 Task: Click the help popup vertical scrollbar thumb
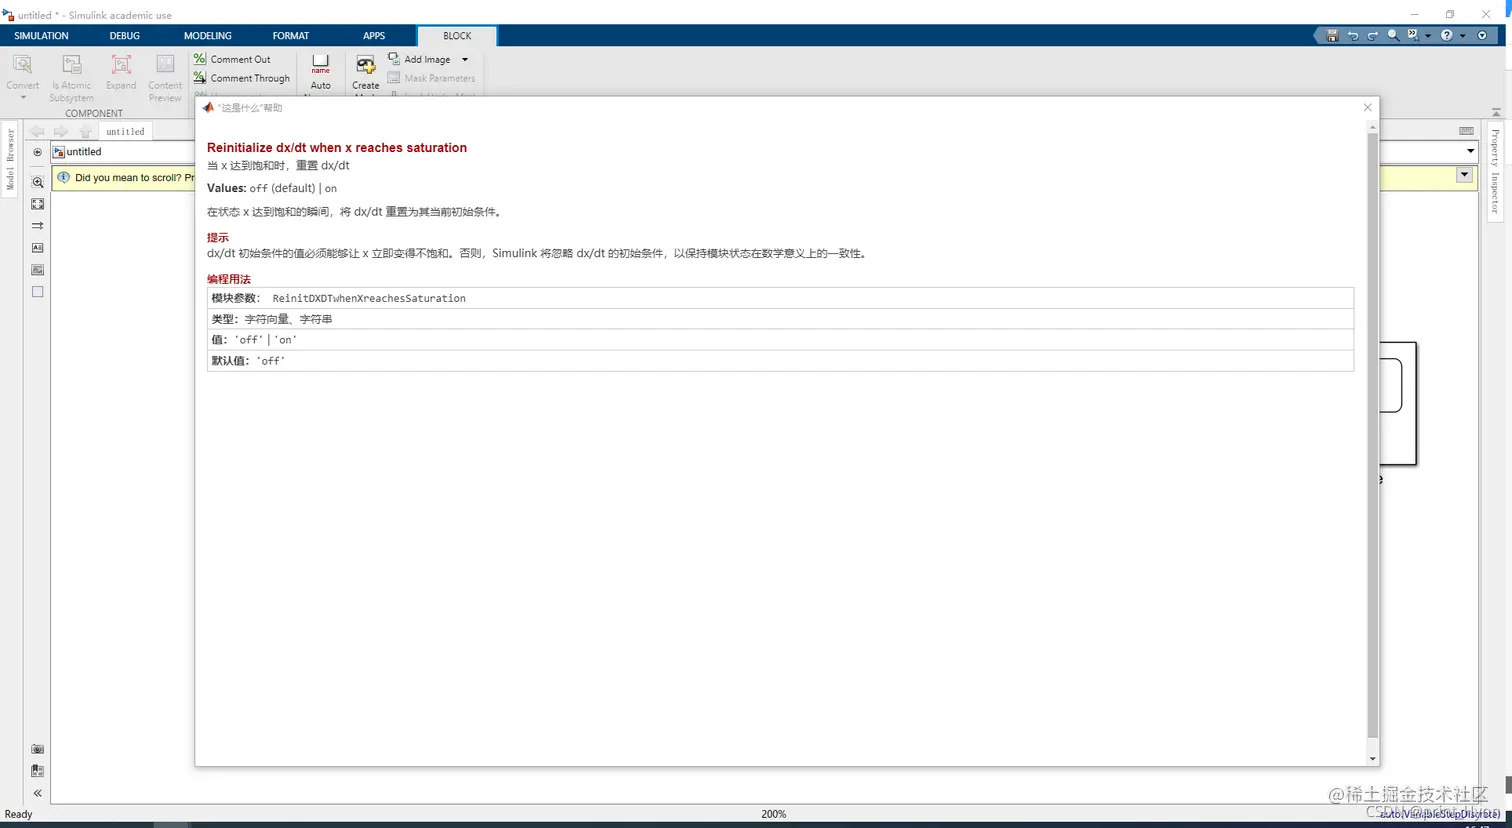(1372, 437)
